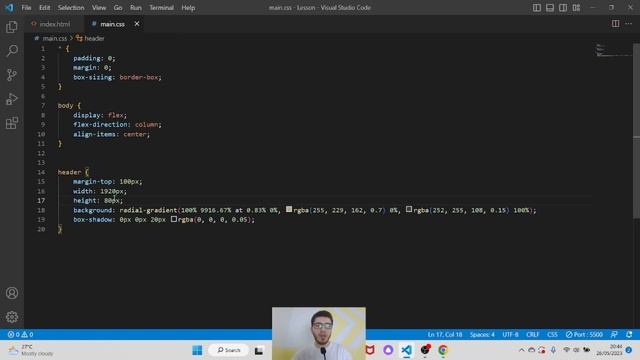The width and height of the screenshot is (640, 360).
Task: Click the 'header' selector on line 14
Action: pyautogui.click(x=69, y=172)
